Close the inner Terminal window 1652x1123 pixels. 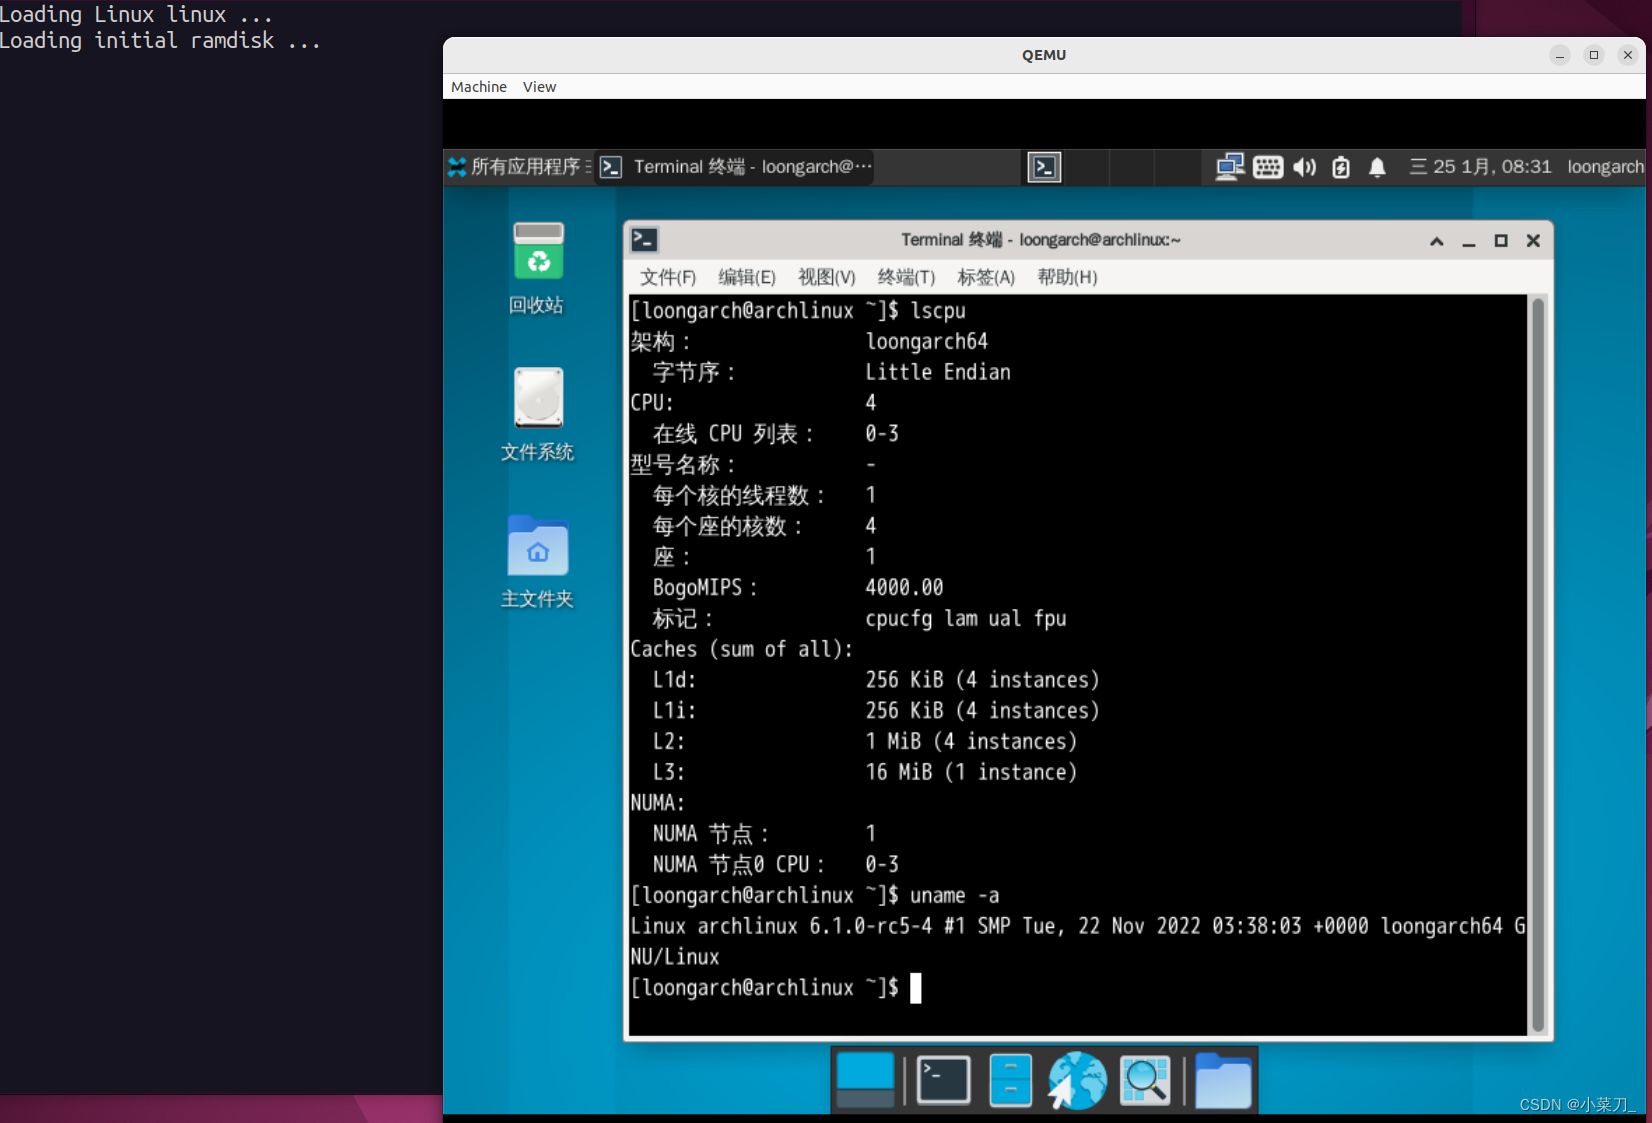pyautogui.click(x=1533, y=241)
